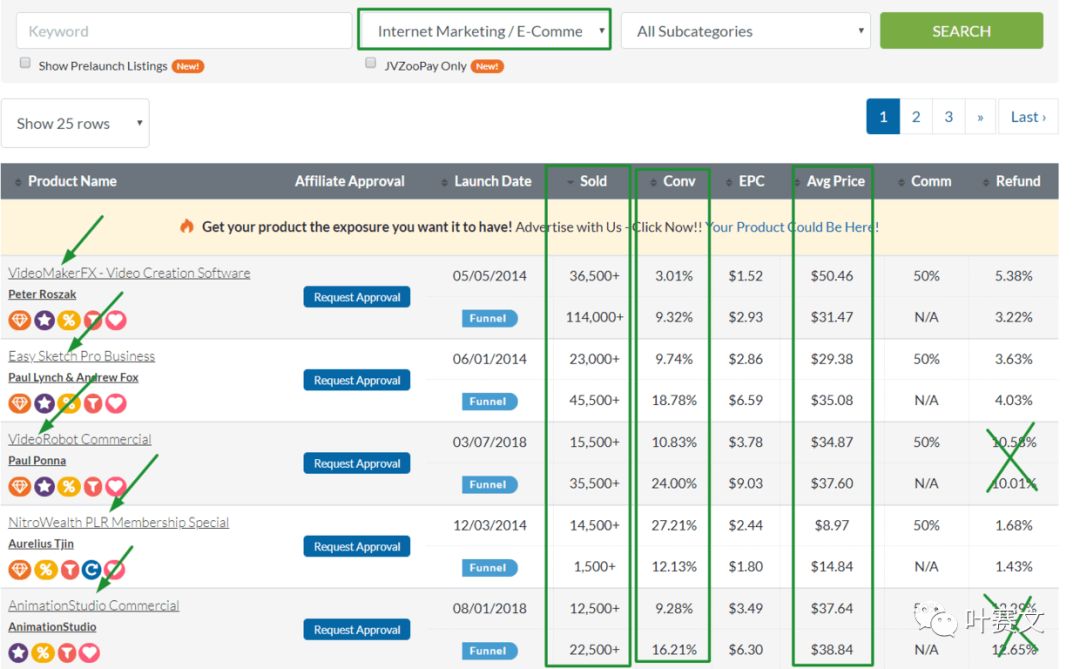The image size is (1080, 669).
Task: Click purple star icon in Easy Sketch Pro row
Action: [44, 403]
